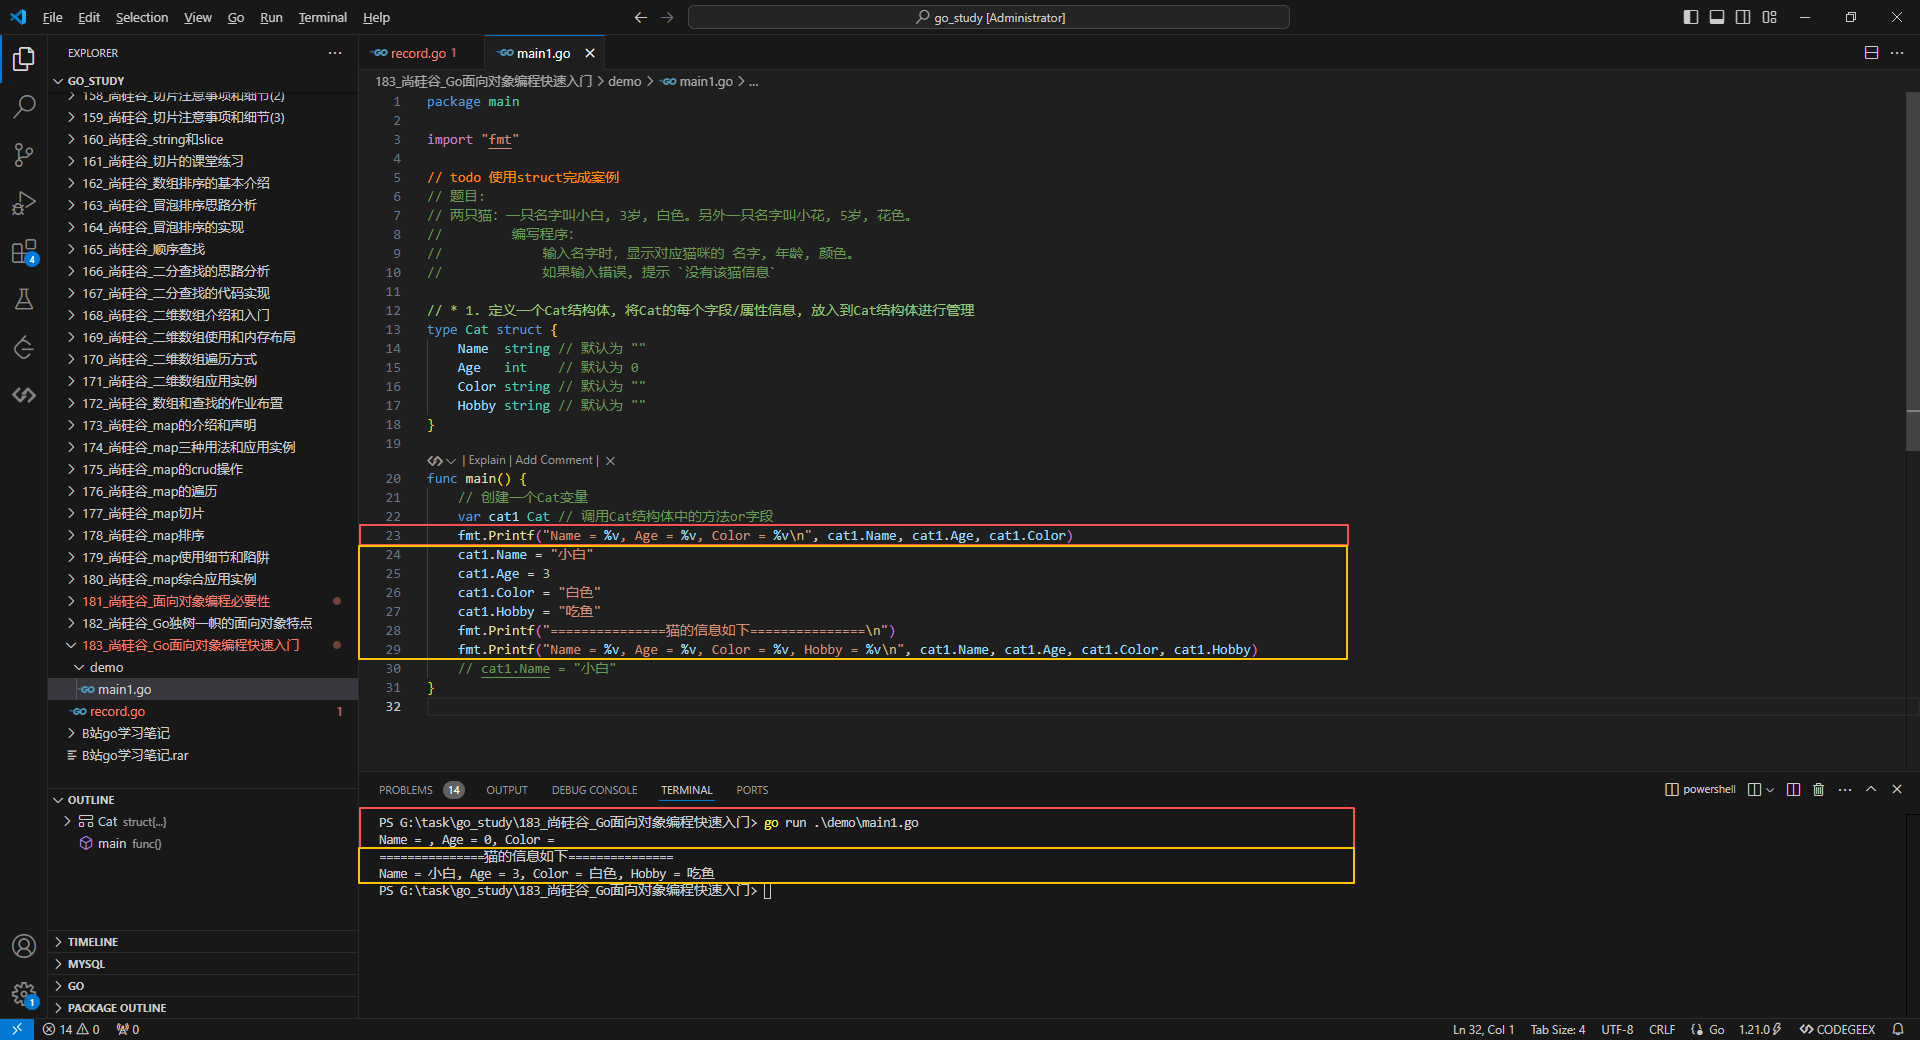
Task: Click the Add Comment code lens link
Action: [x=553, y=460]
